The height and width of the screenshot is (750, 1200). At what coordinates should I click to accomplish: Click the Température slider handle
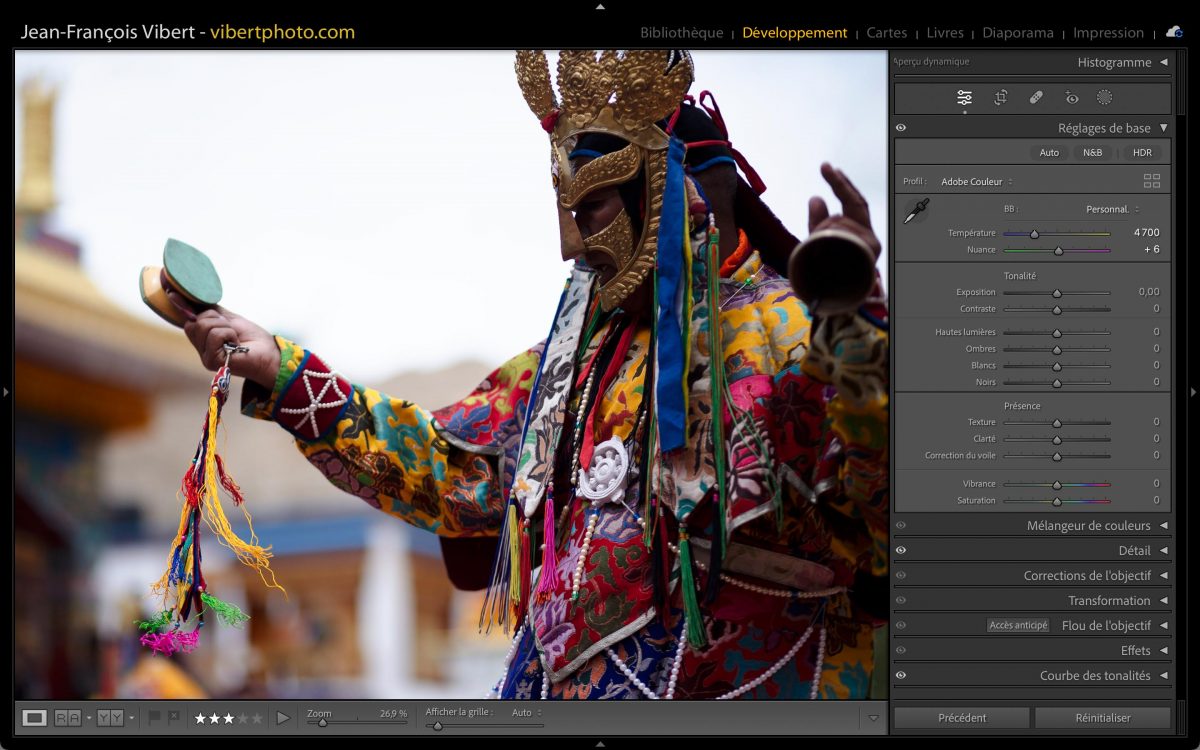tap(1034, 234)
